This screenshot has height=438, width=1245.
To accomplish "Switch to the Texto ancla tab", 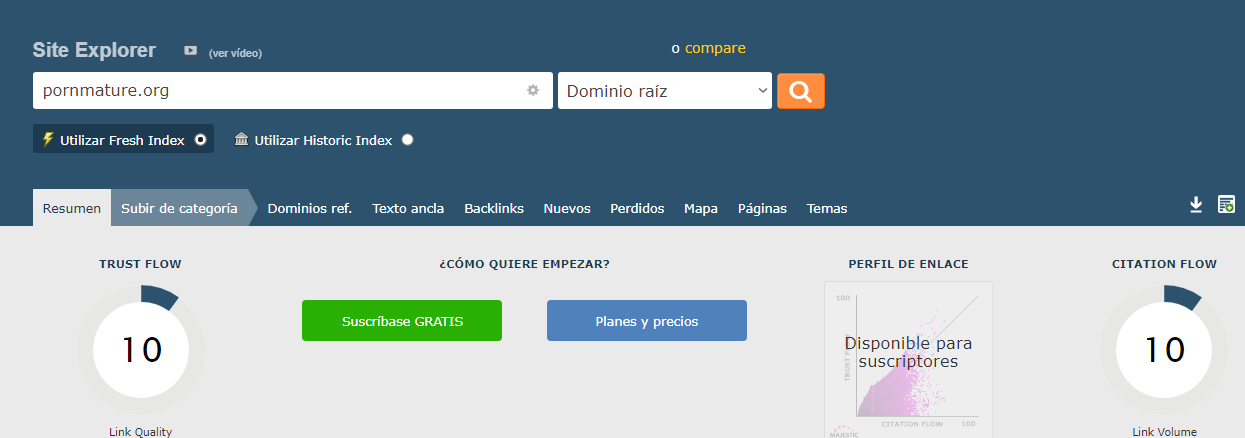I will click(408, 208).
